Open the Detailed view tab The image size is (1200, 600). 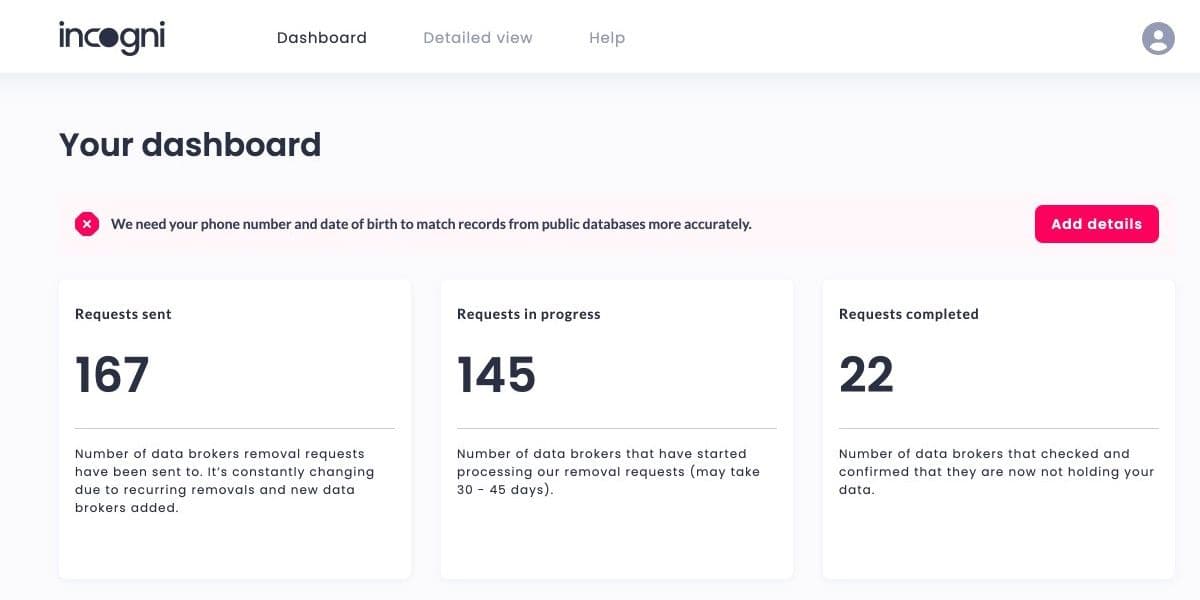click(477, 38)
